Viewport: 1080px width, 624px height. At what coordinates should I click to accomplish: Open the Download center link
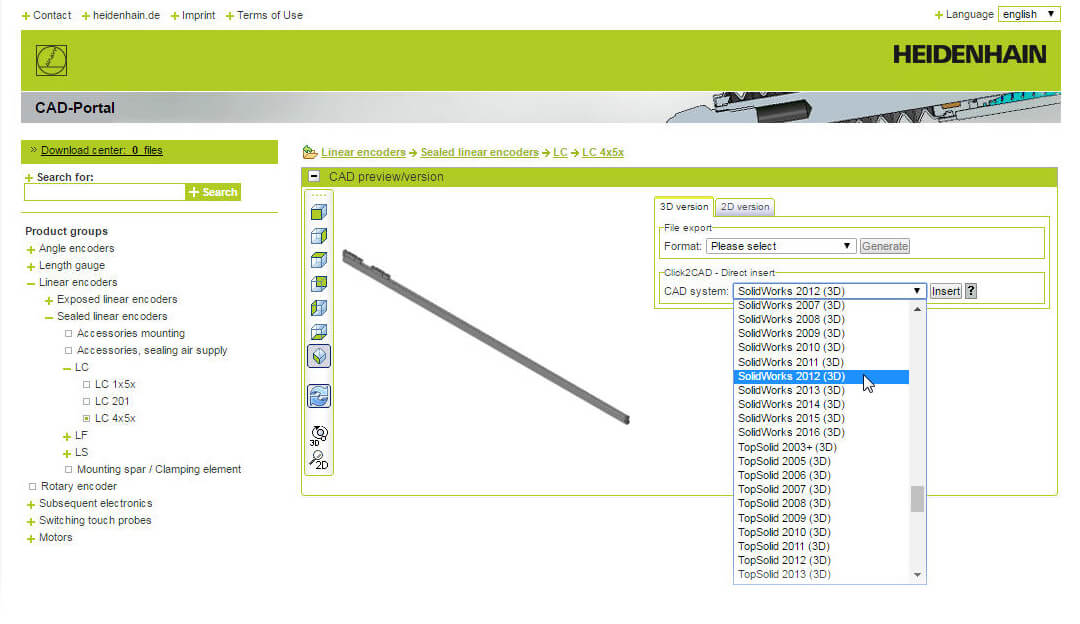(101, 150)
